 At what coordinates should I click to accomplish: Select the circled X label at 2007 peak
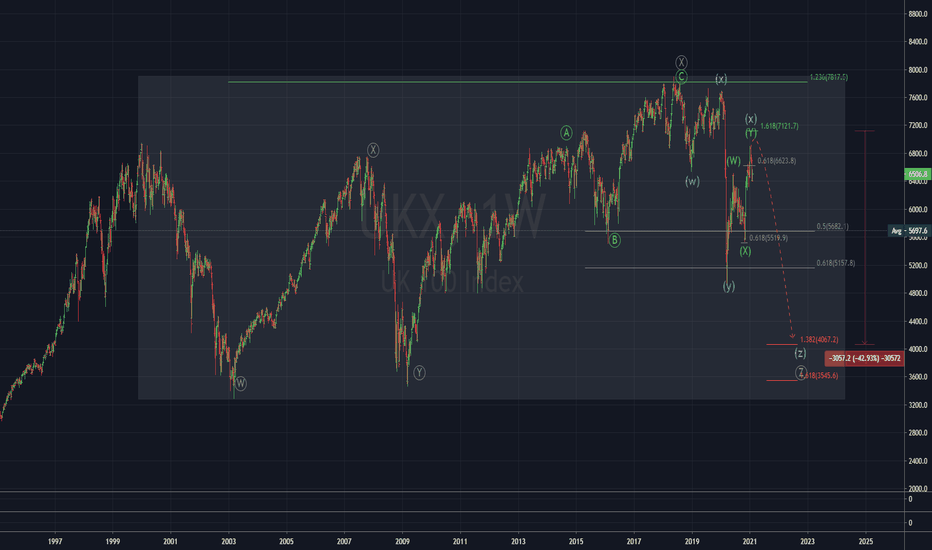tap(373, 150)
